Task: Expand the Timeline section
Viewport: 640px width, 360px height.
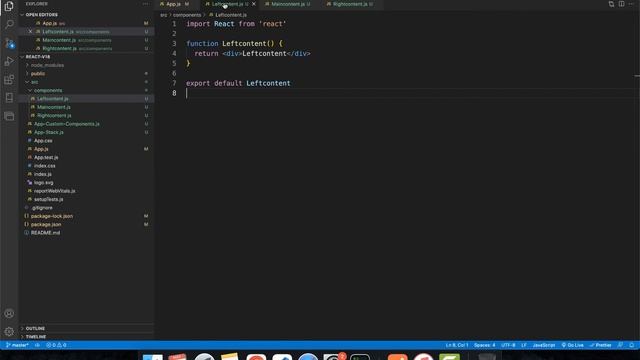Action: 36,337
